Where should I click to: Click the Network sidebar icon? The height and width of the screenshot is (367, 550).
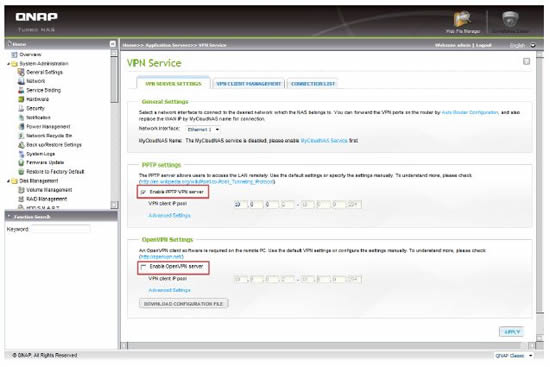pos(21,81)
